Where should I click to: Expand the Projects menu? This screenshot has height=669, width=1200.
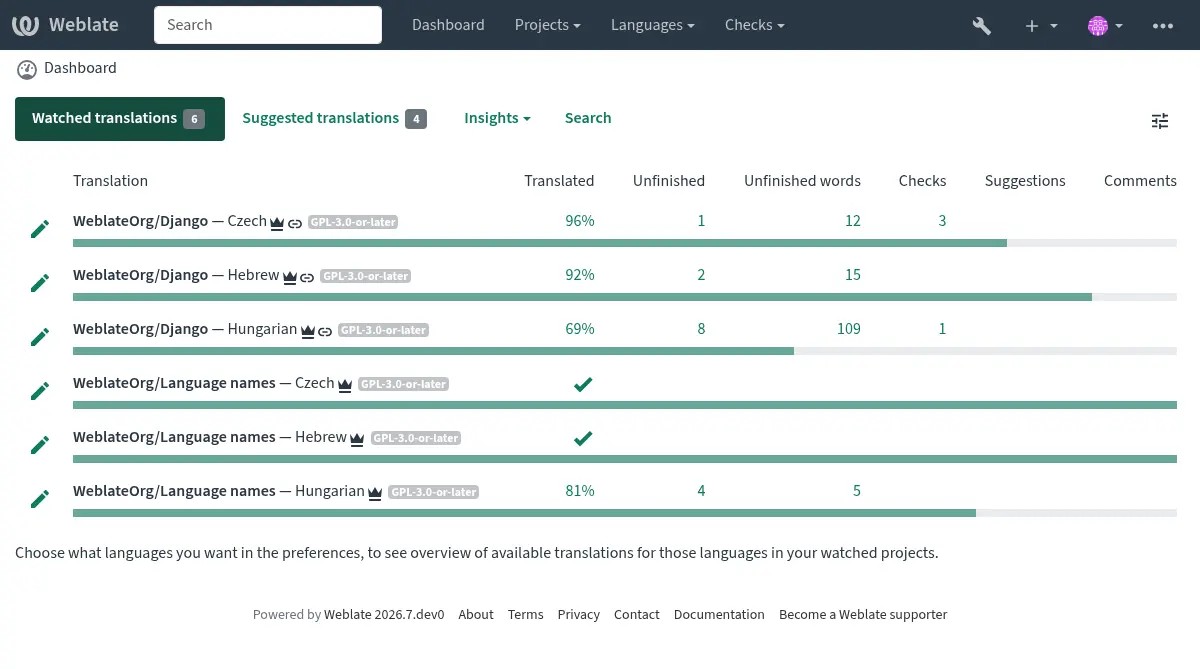coord(548,25)
